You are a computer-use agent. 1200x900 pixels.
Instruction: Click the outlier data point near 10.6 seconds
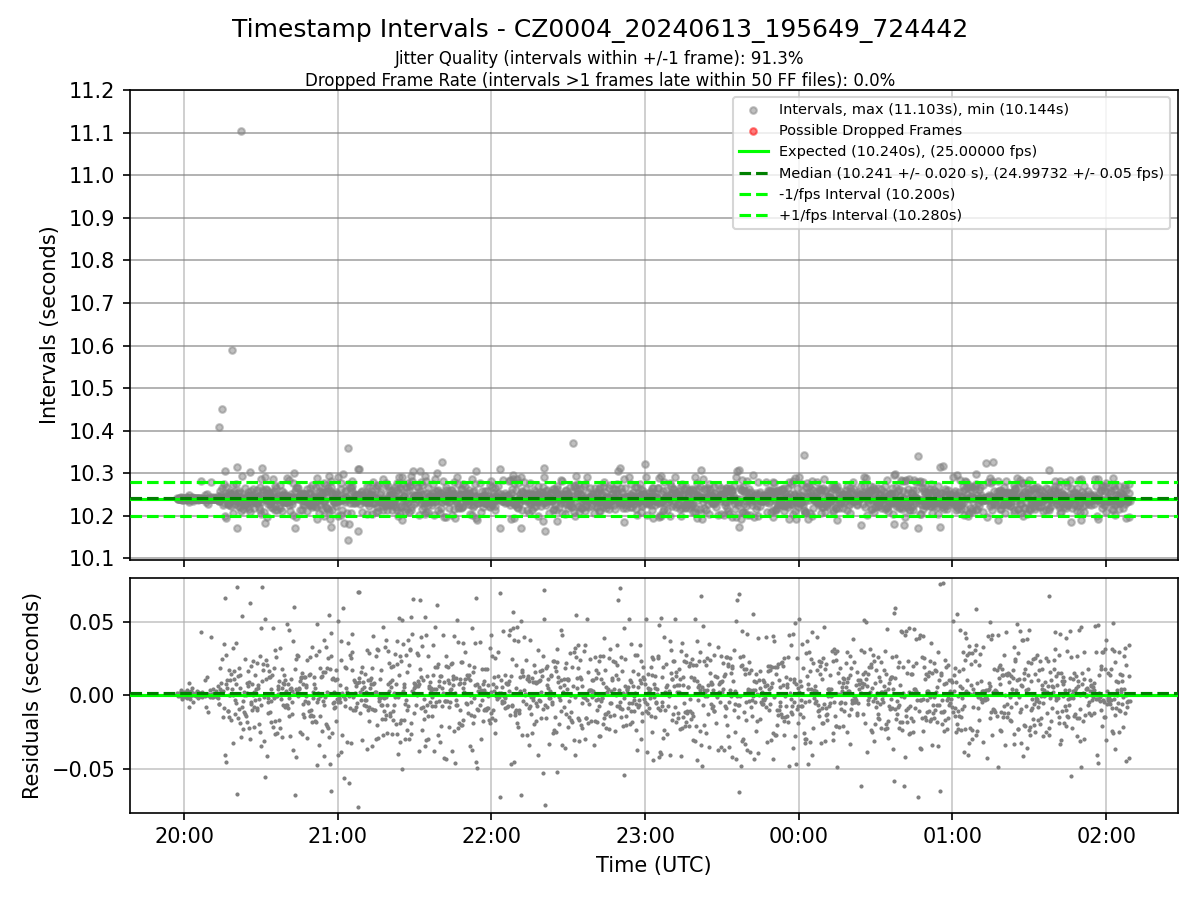coord(232,350)
